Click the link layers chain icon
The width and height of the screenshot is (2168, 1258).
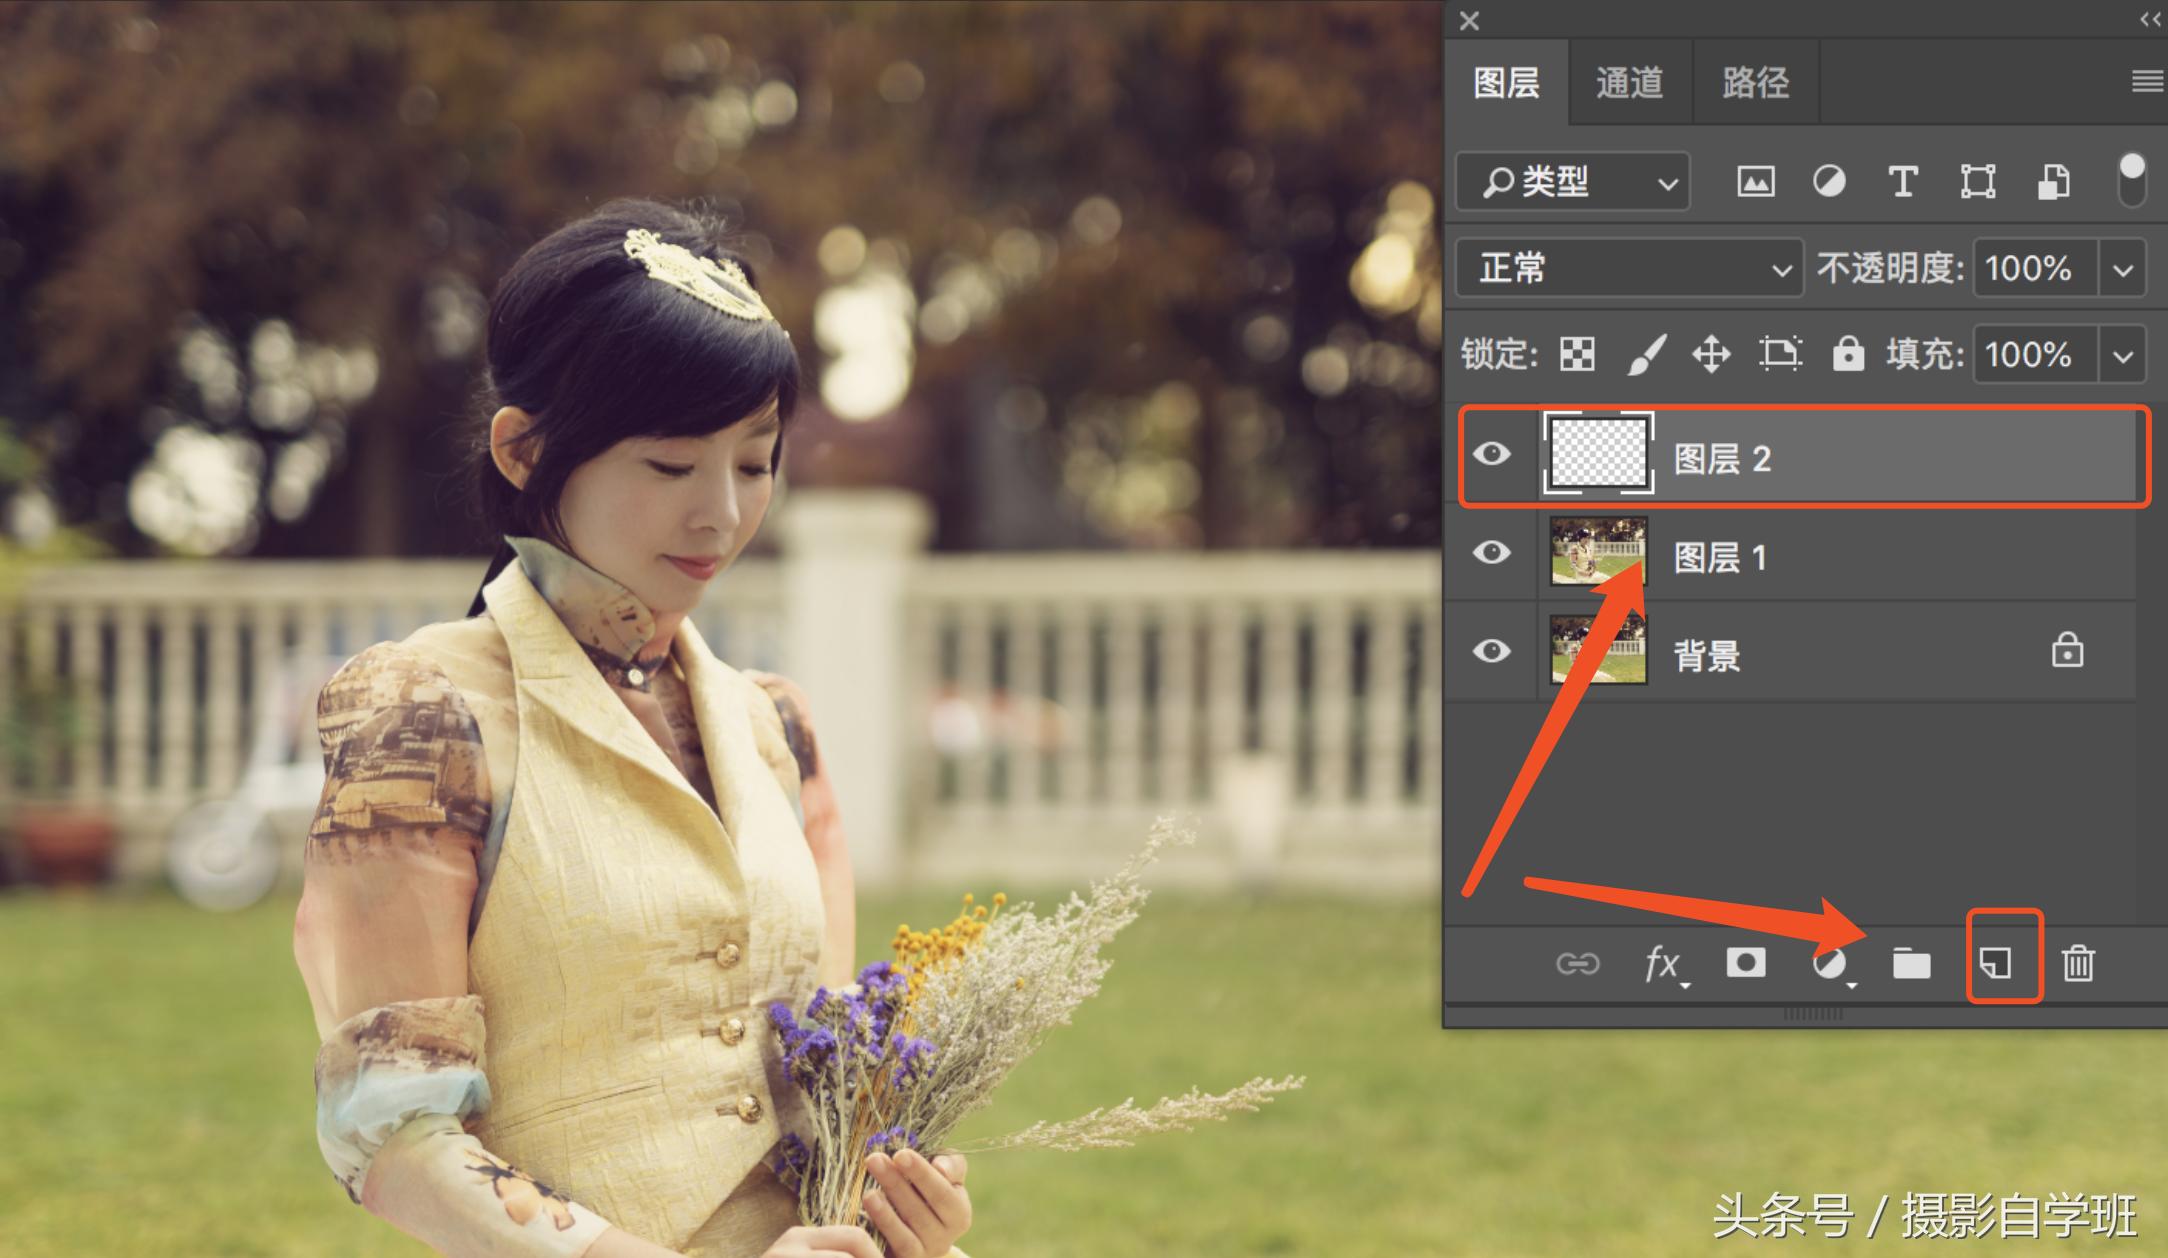[x=1580, y=963]
